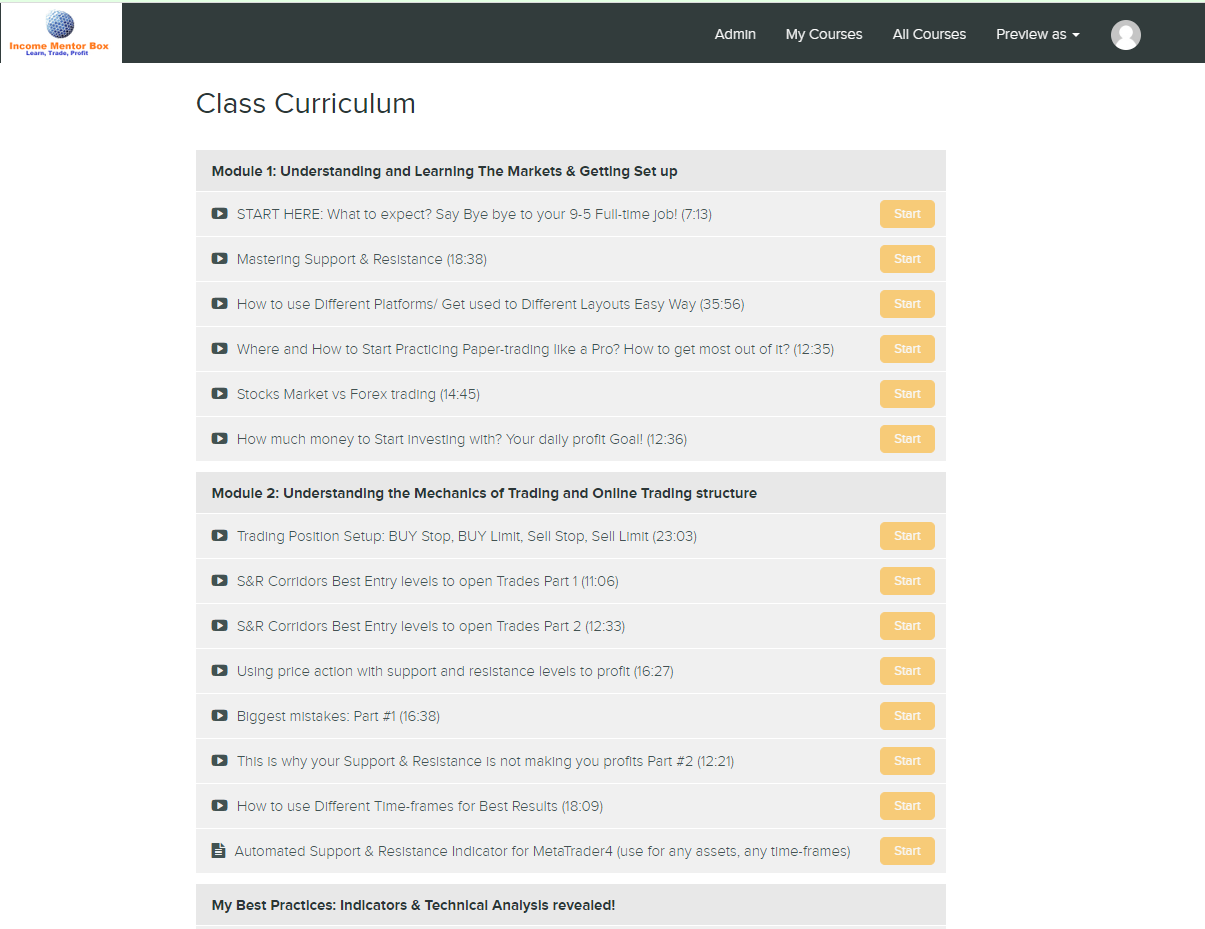Open title 'How to use Different Platforms'

pyautogui.click(x=490, y=304)
